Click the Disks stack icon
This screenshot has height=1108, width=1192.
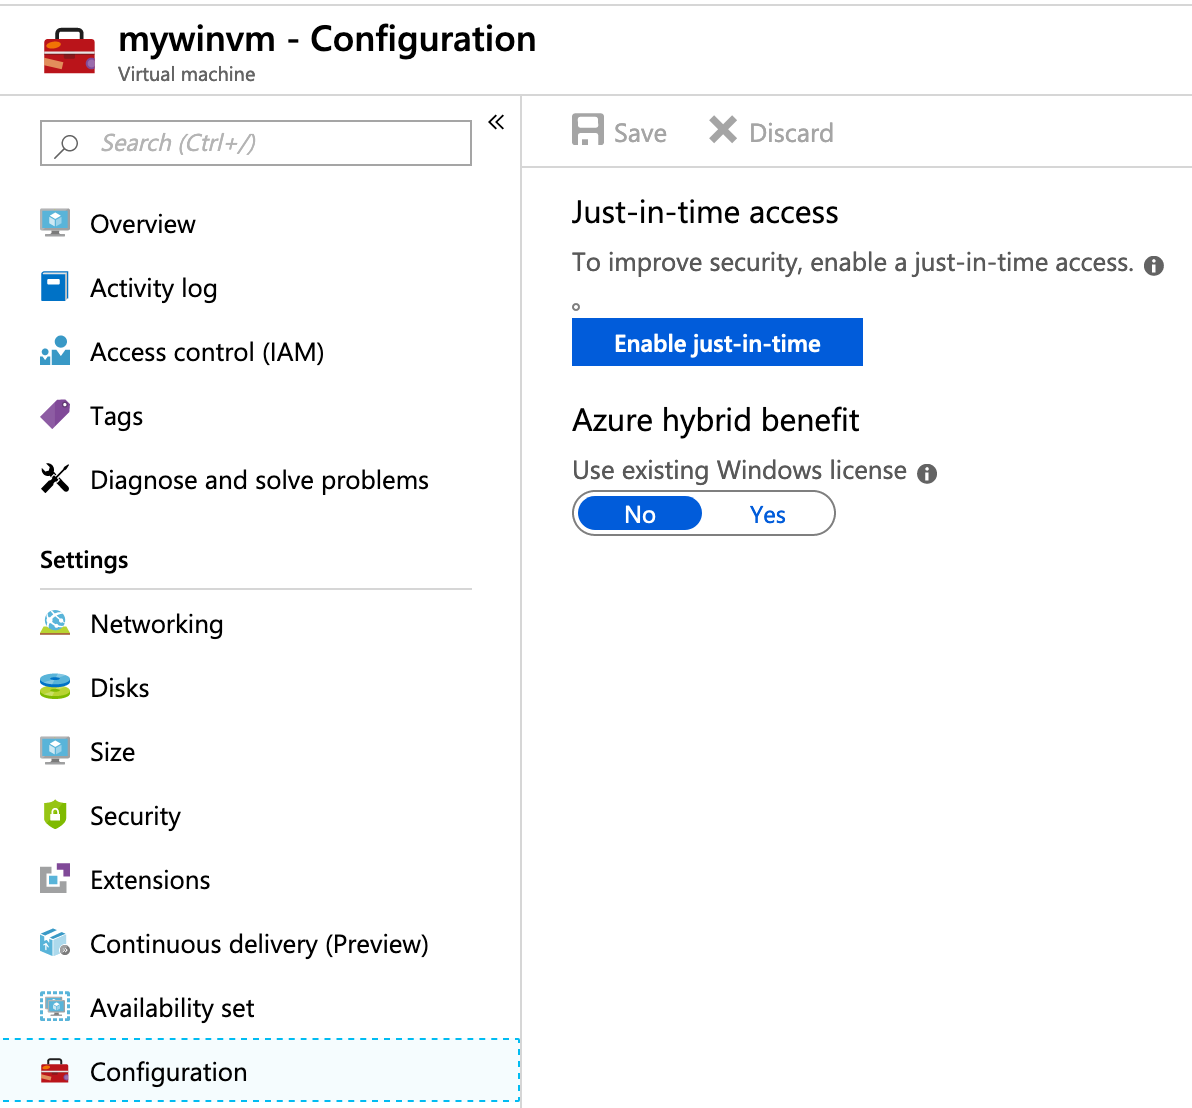point(55,686)
